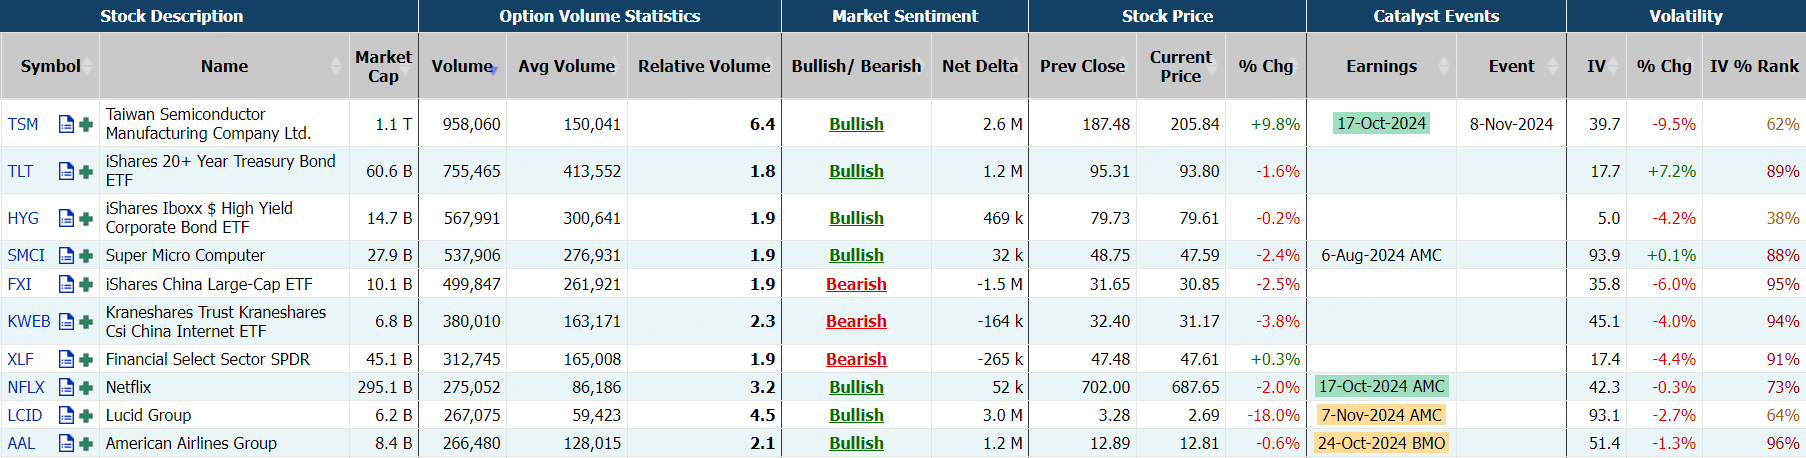Click the Bearish link for FXI
The image size is (1806, 458).
856,284
